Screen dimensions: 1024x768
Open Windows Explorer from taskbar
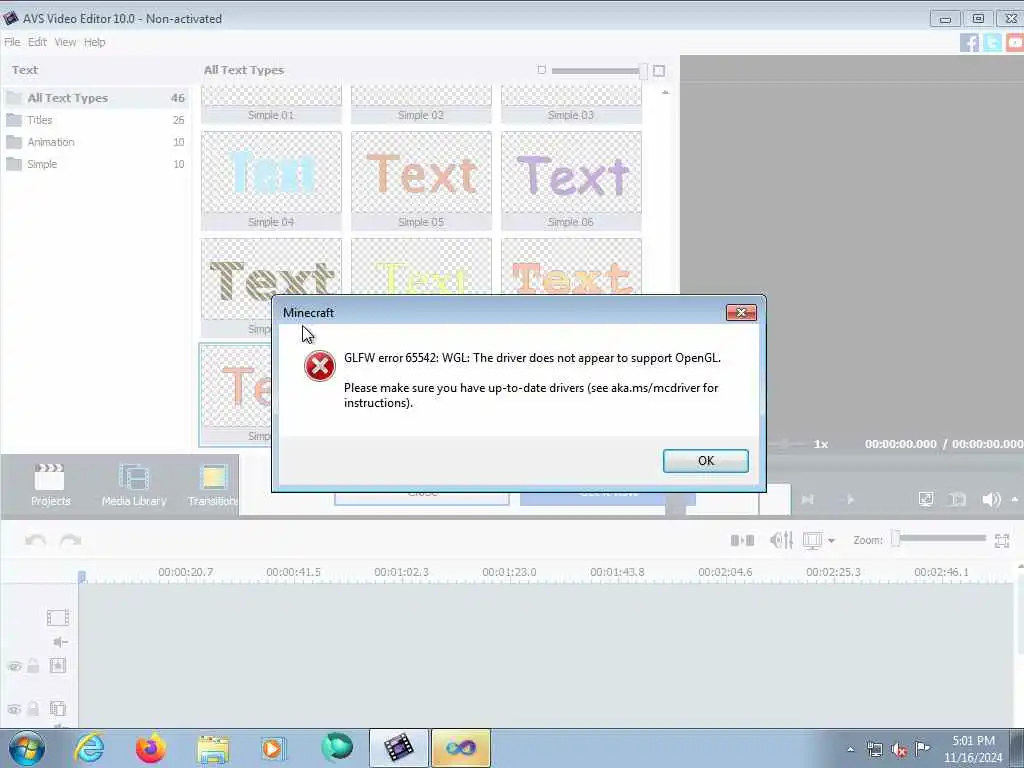pos(212,749)
